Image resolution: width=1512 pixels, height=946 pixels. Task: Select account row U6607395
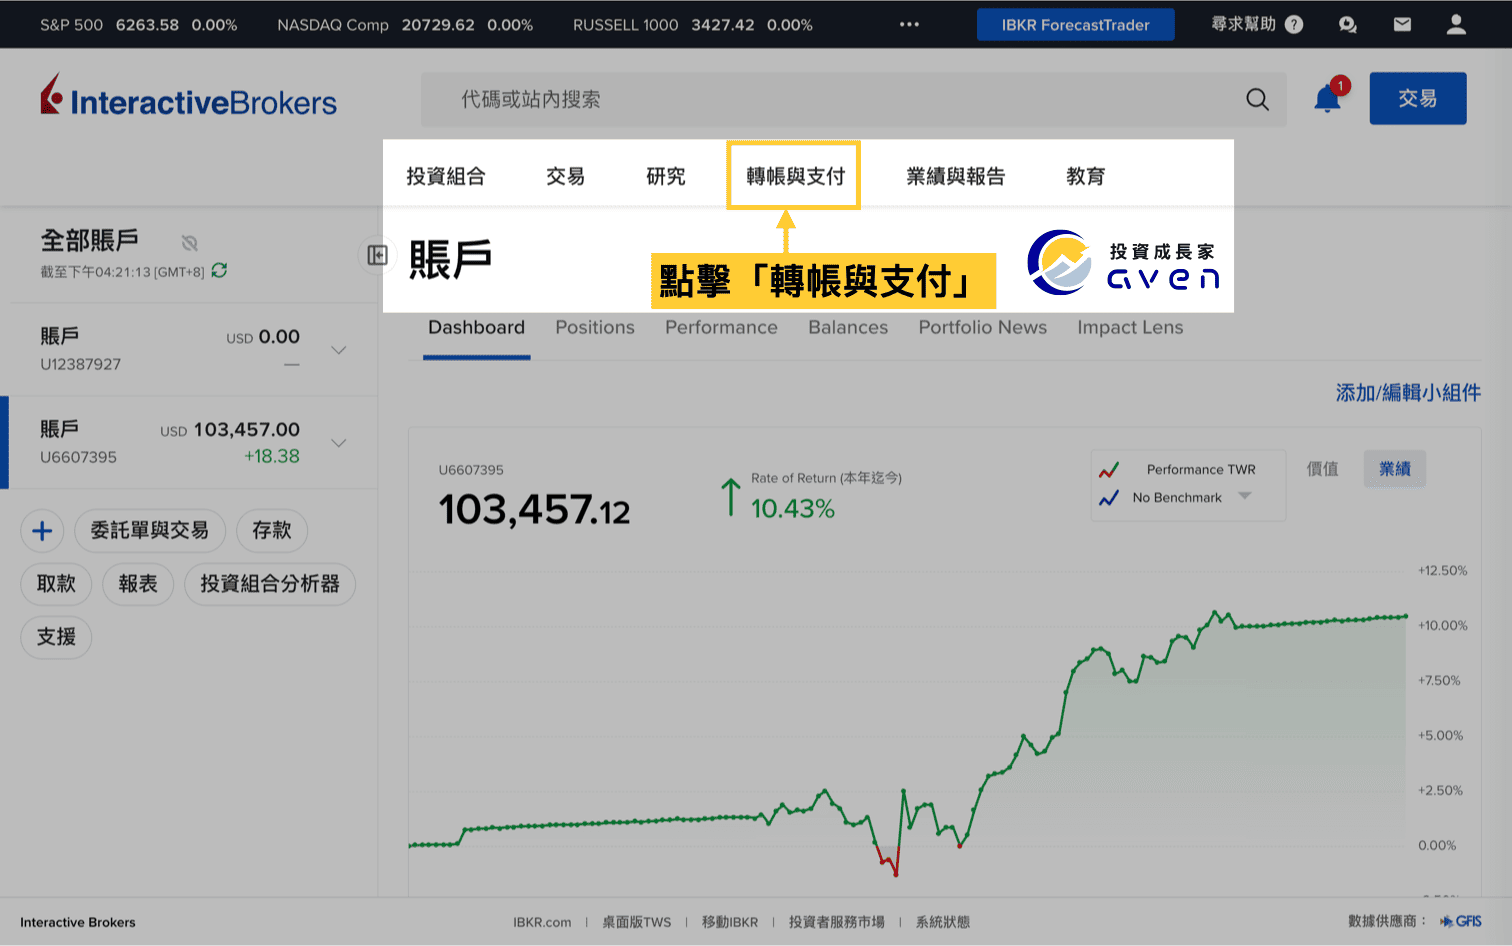[x=189, y=443]
